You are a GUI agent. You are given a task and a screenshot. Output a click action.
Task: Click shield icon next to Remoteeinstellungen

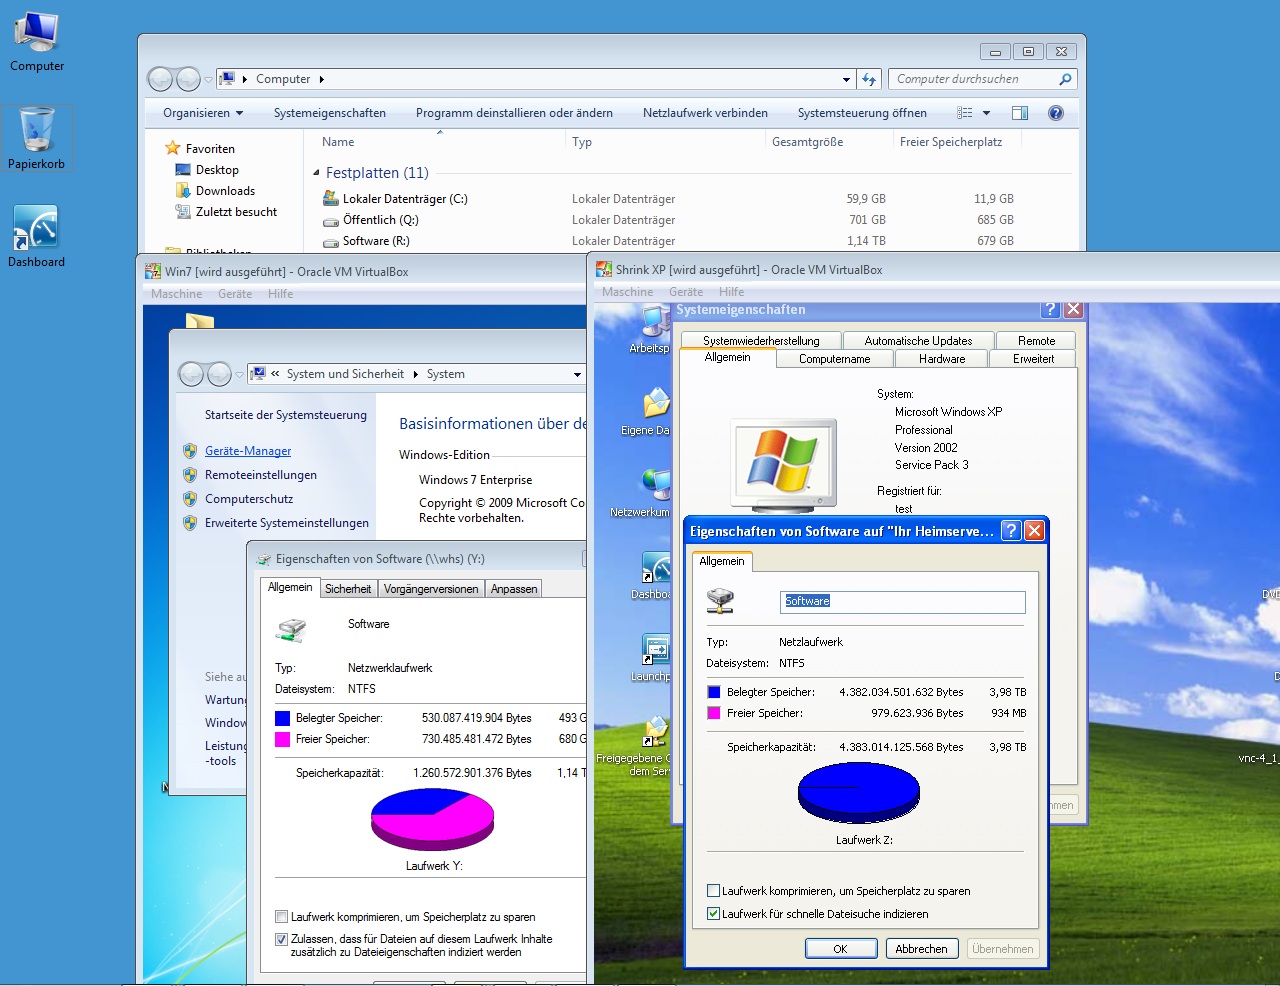(x=190, y=475)
